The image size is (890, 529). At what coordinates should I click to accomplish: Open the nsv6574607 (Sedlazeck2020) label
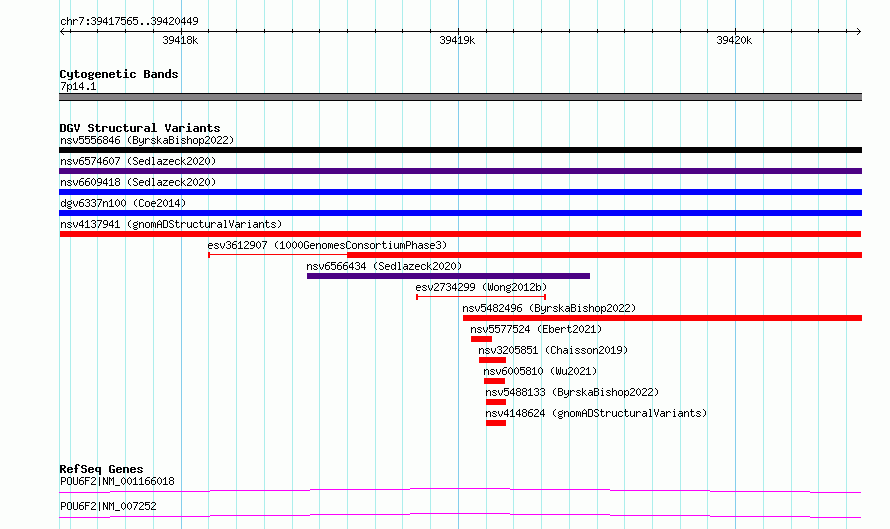[138, 161]
